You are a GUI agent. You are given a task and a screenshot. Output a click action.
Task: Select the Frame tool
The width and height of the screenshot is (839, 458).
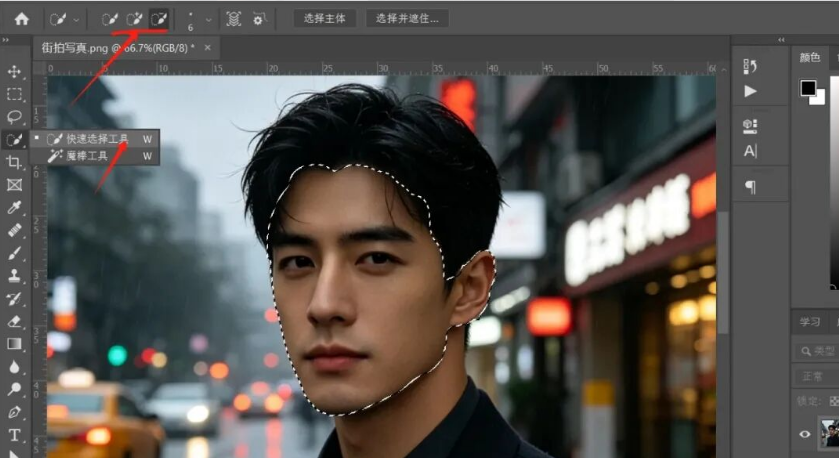14,185
